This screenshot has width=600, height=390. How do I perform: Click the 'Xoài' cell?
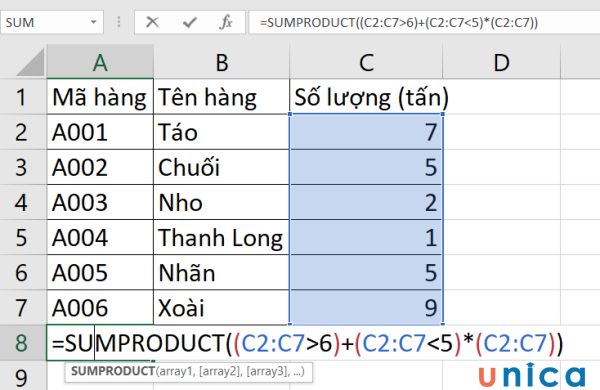pyautogui.click(x=222, y=308)
